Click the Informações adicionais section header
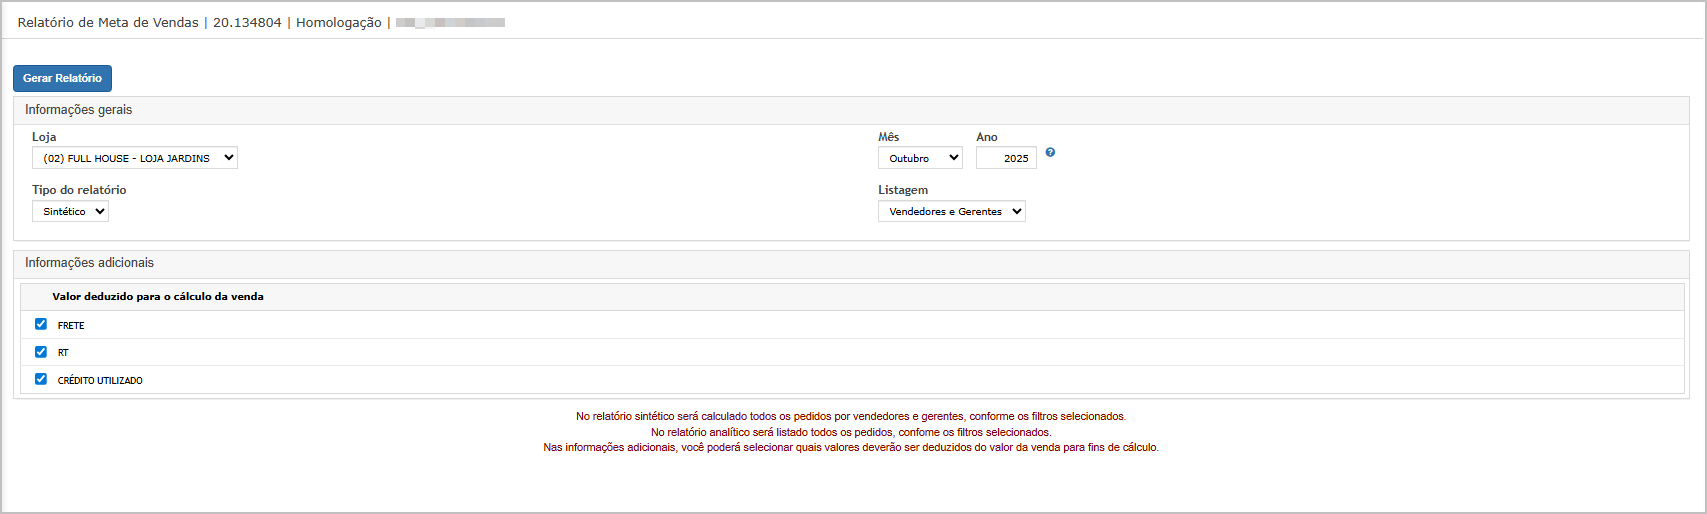 click(x=89, y=263)
